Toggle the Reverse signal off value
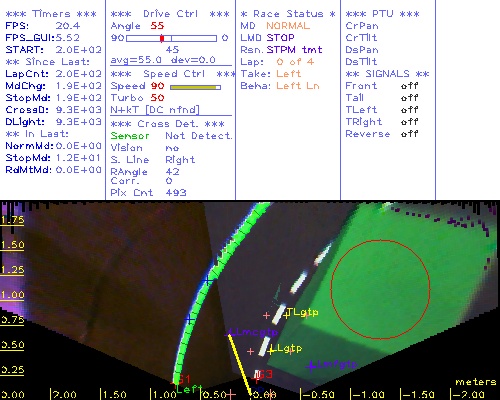 409,134
